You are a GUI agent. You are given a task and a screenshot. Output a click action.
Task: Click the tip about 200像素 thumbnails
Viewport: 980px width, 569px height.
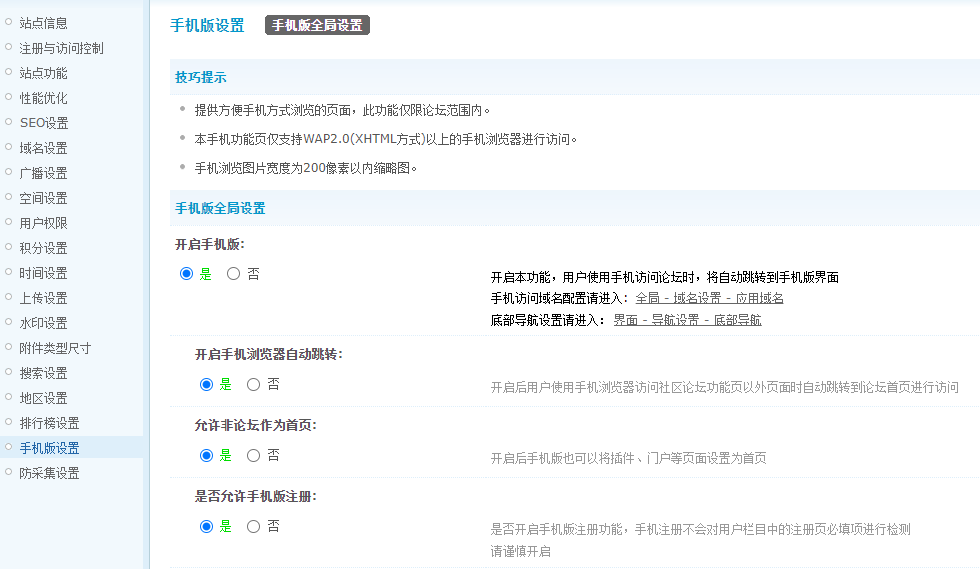(x=306, y=168)
